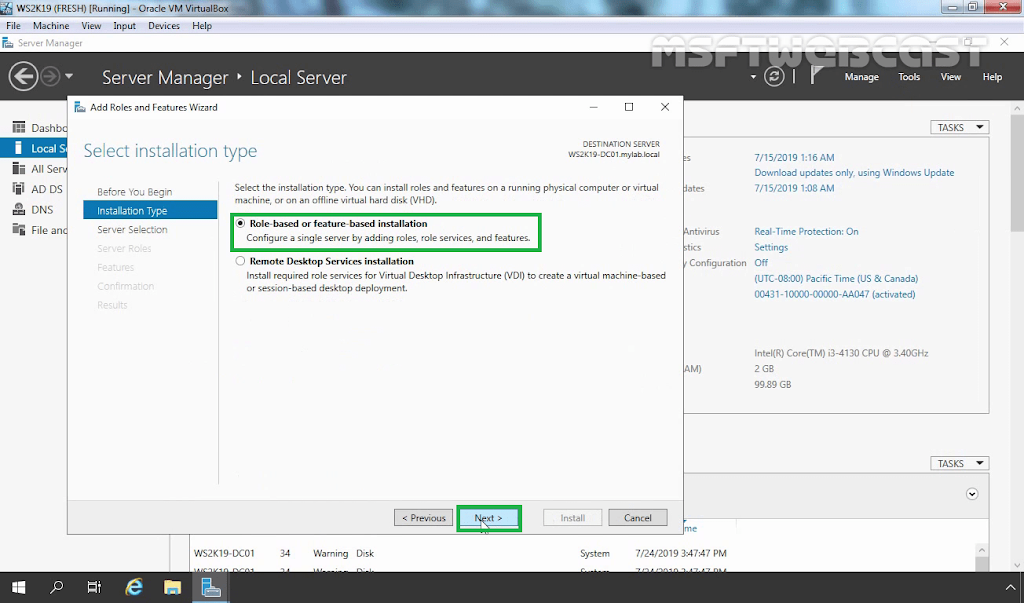Click the 7/15/2019 1:16 AM link

(794, 157)
